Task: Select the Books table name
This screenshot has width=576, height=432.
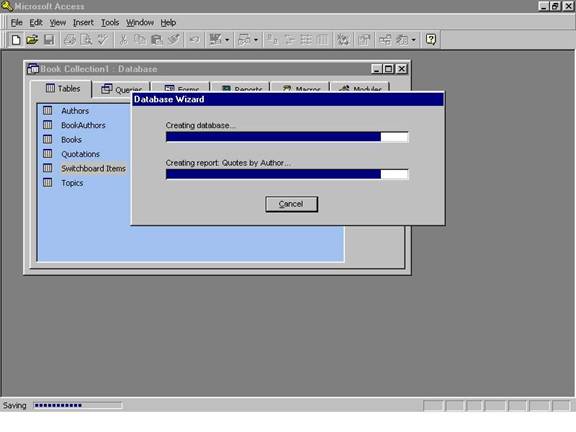Action: tap(71, 140)
